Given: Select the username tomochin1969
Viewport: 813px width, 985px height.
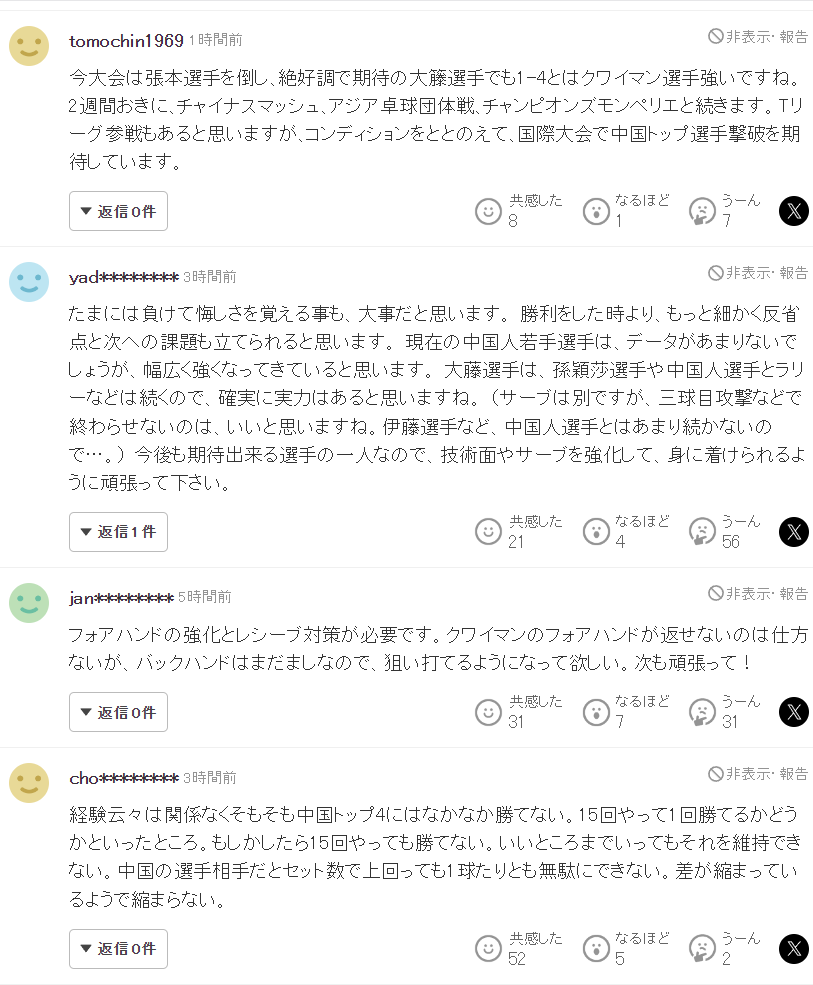Looking at the screenshot, I should (124, 41).
